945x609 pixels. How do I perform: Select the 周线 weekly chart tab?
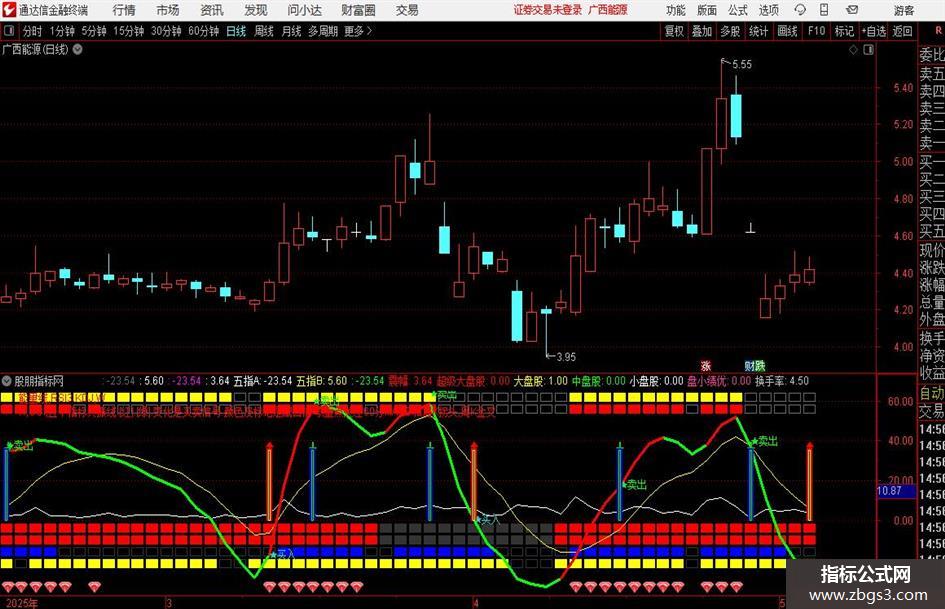click(264, 31)
